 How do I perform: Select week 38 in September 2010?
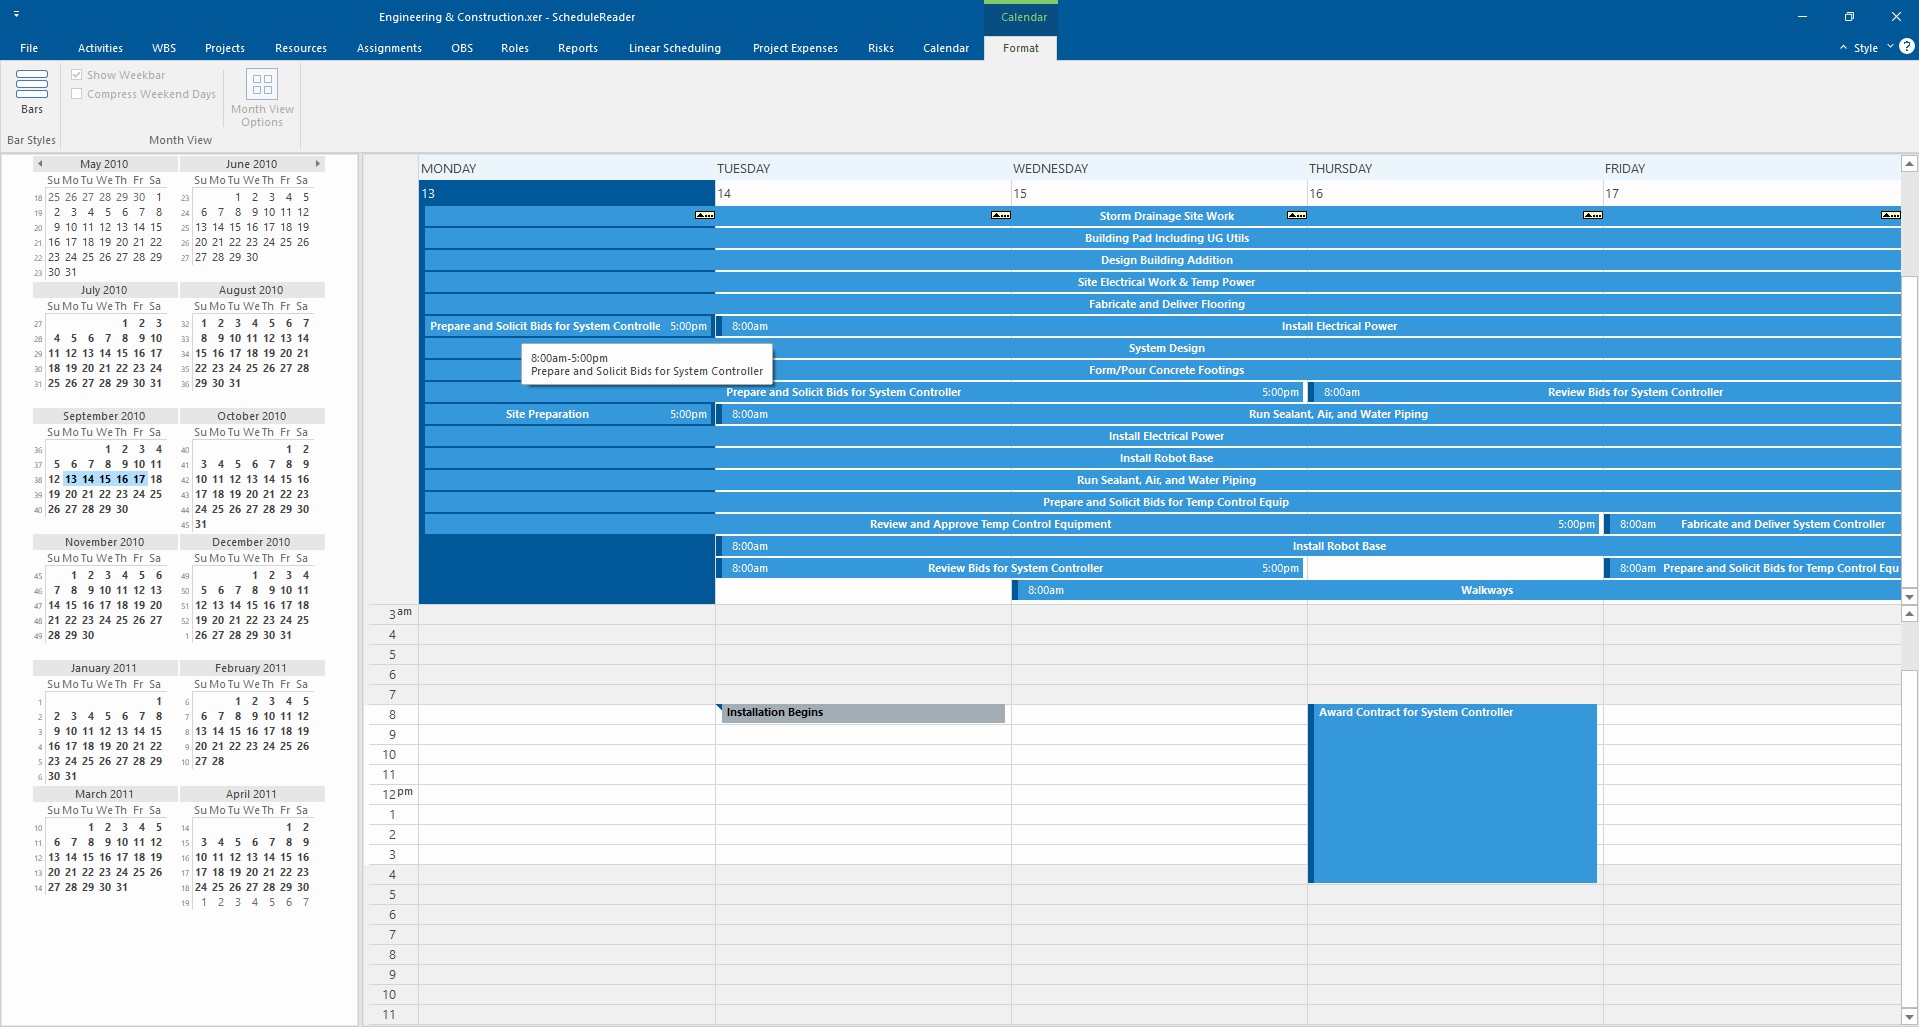pyautogui.click(x=39, y=480)
